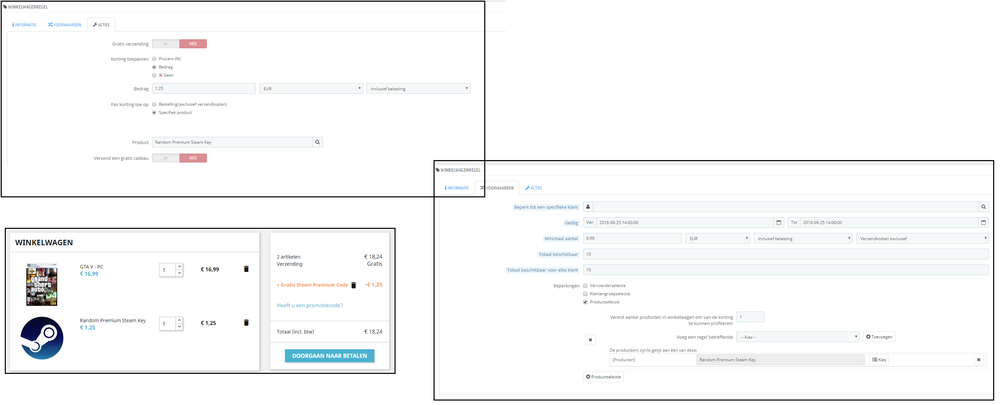Screen dimensions: 1000x405
Task: Click the Bedrag field containing 1.25
Action: 204,89
